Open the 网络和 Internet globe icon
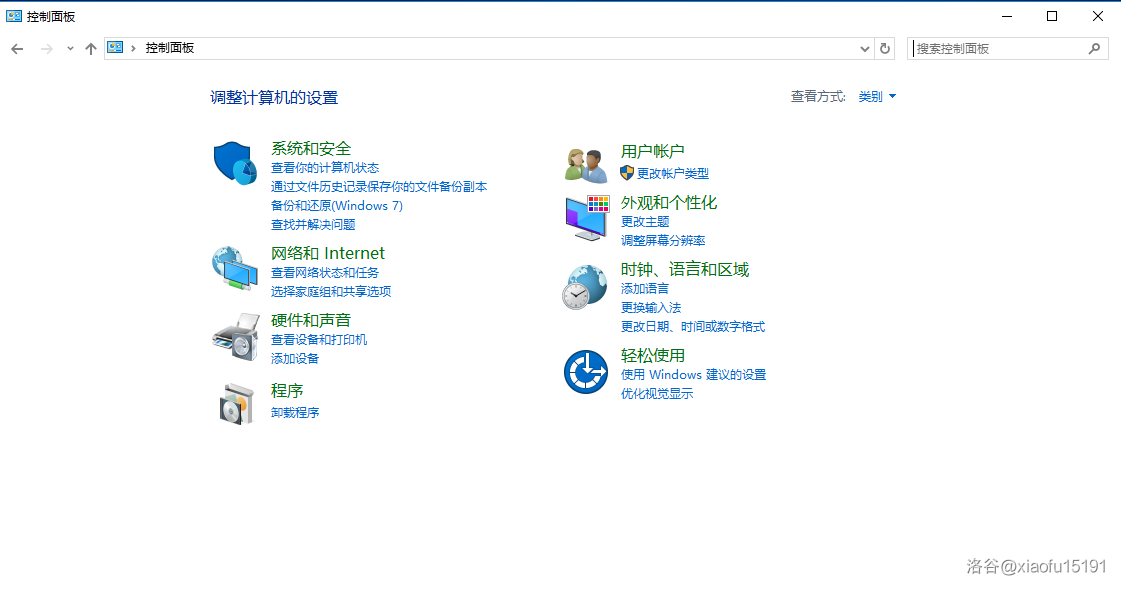The width and height of the screenshot is (1121, 592). coord(235,268)
